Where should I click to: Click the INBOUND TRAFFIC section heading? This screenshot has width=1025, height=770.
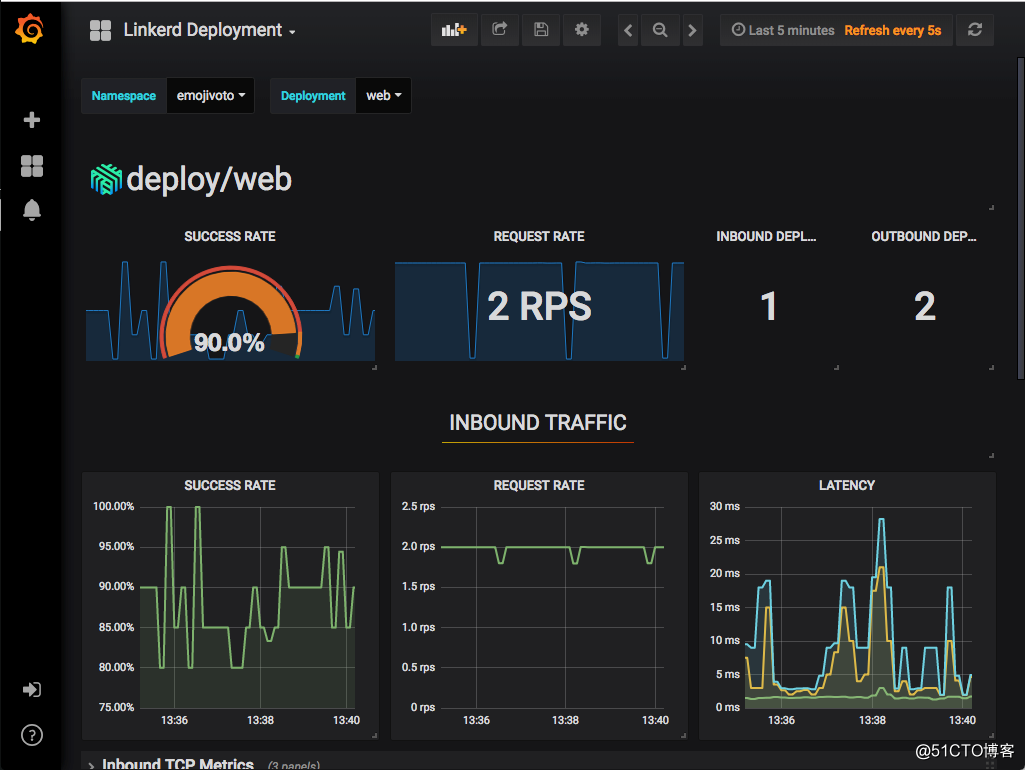coord(538,423)
